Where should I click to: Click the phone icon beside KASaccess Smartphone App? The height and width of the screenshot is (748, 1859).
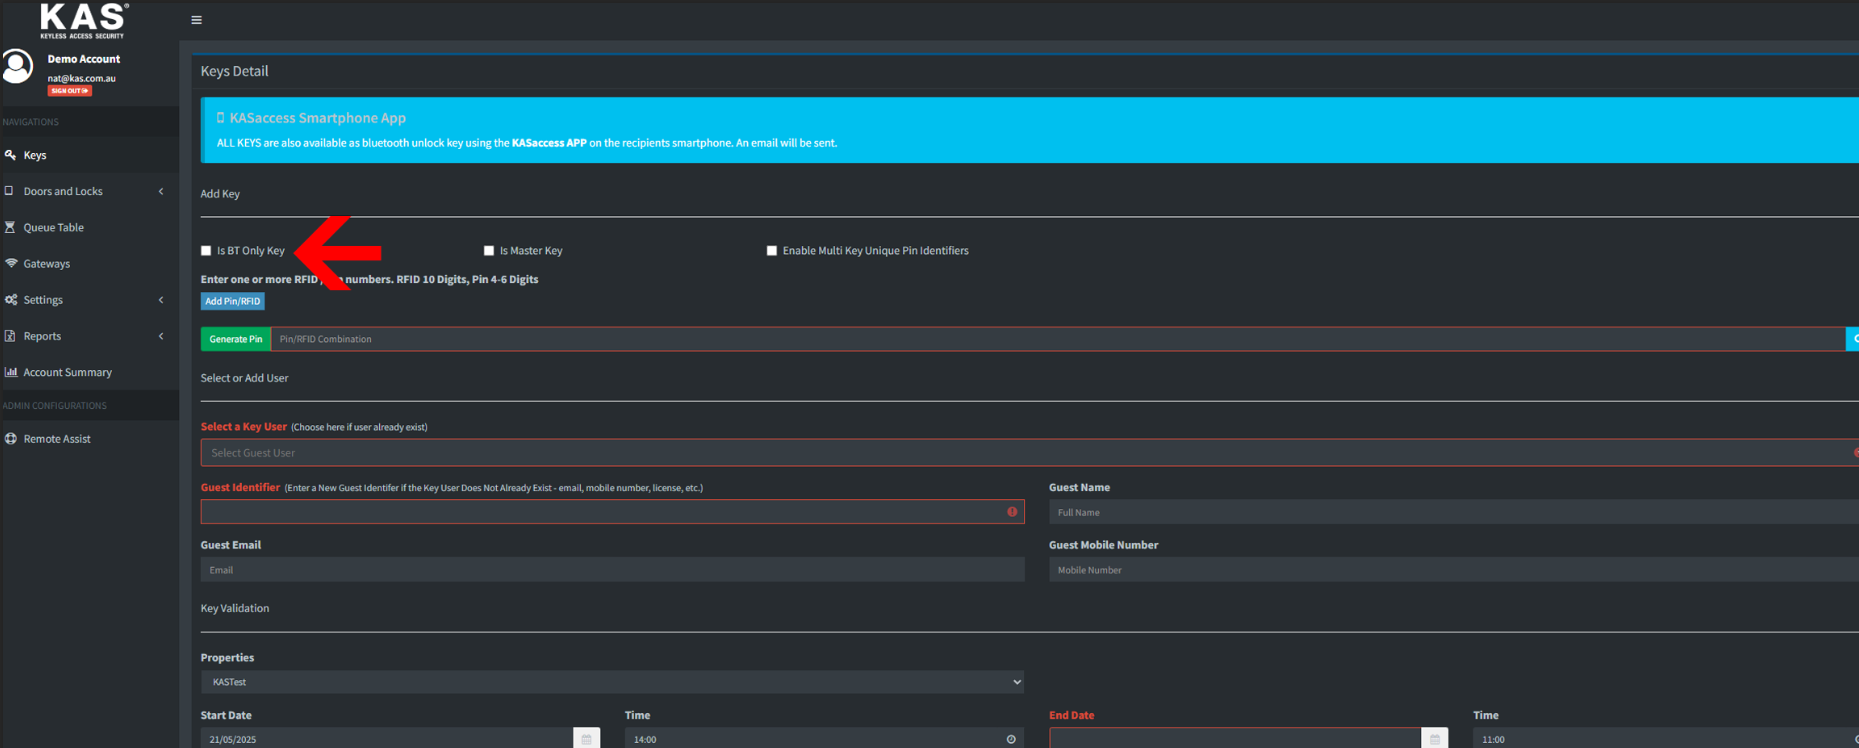coord(221,118)
